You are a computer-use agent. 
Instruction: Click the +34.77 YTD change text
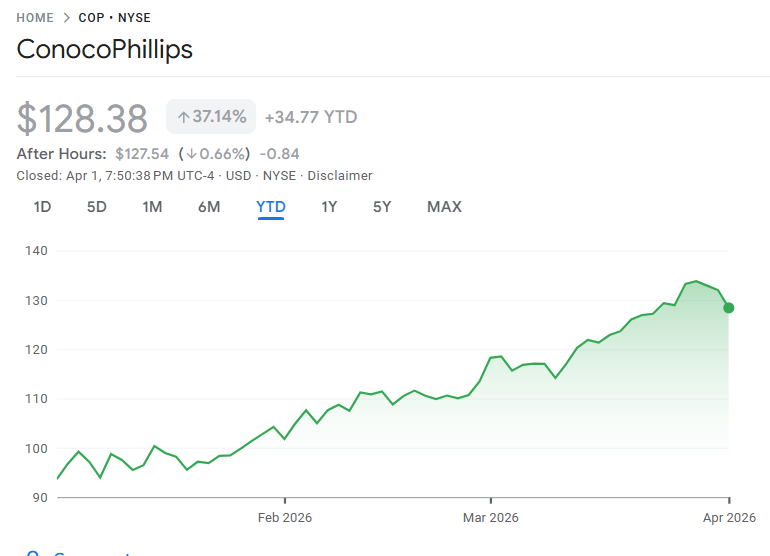(x=310, y=117)
